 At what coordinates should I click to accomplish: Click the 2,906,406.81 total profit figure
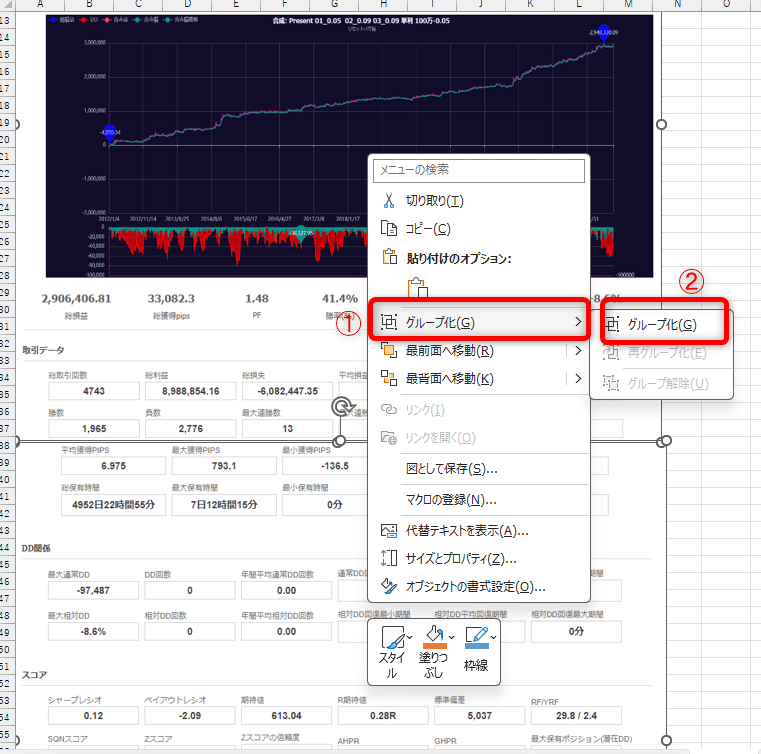click(x=76, y=298)
